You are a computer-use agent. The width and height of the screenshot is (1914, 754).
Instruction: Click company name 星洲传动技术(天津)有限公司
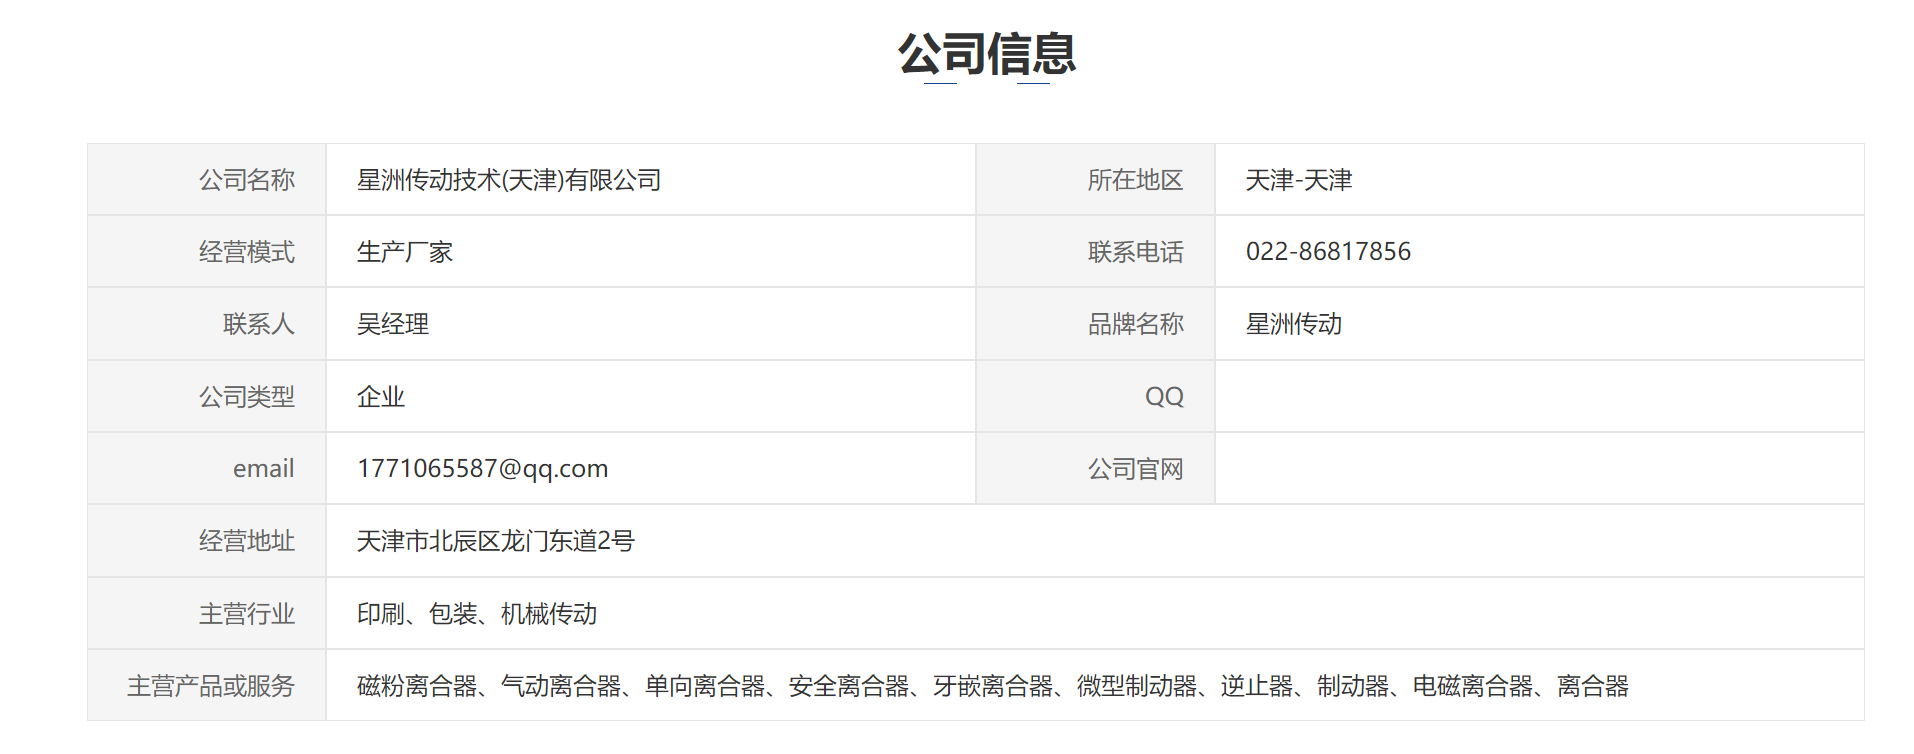click(x=509, y=180)
